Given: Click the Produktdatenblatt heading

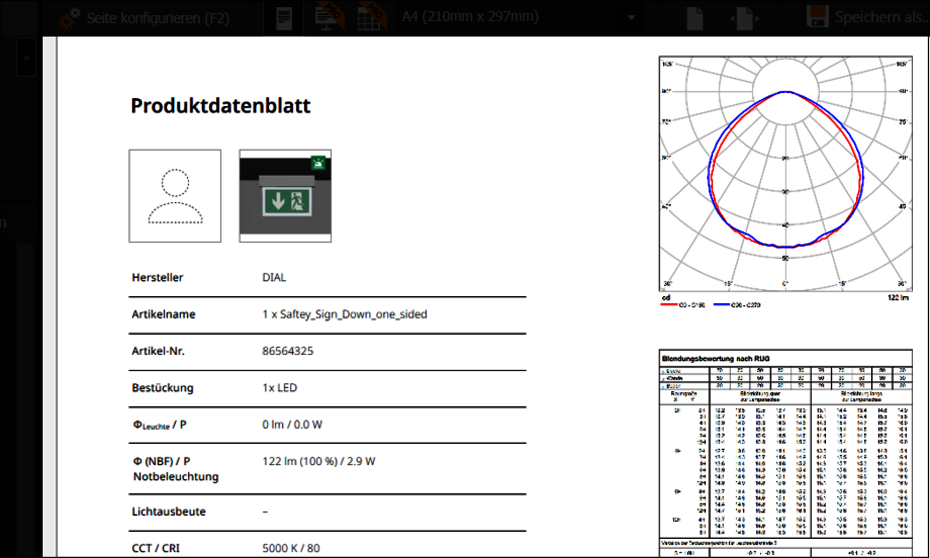Looking at the screenshot, I should [x=220, y=106].
